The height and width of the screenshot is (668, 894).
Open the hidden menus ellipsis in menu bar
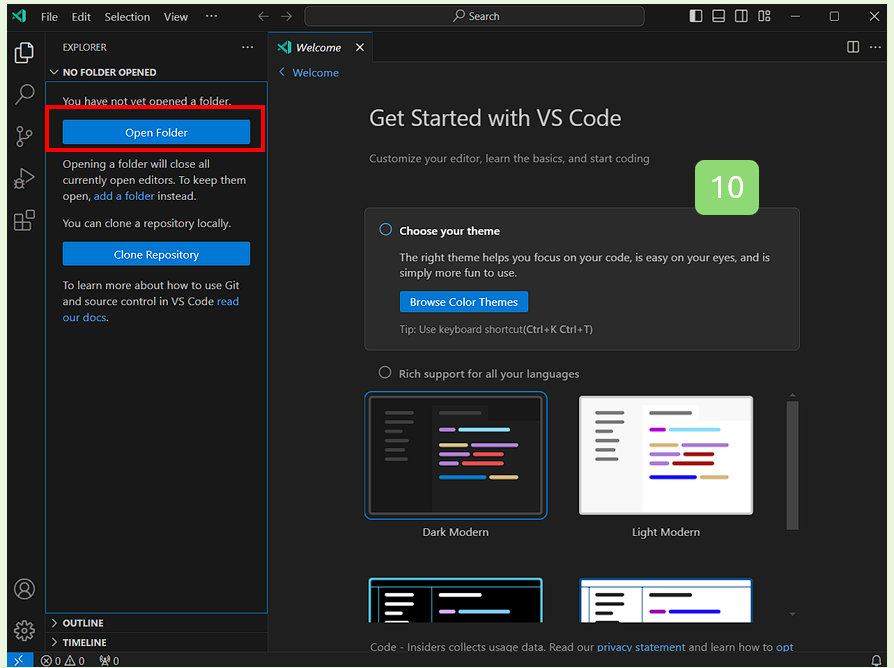tap(211, 16)
